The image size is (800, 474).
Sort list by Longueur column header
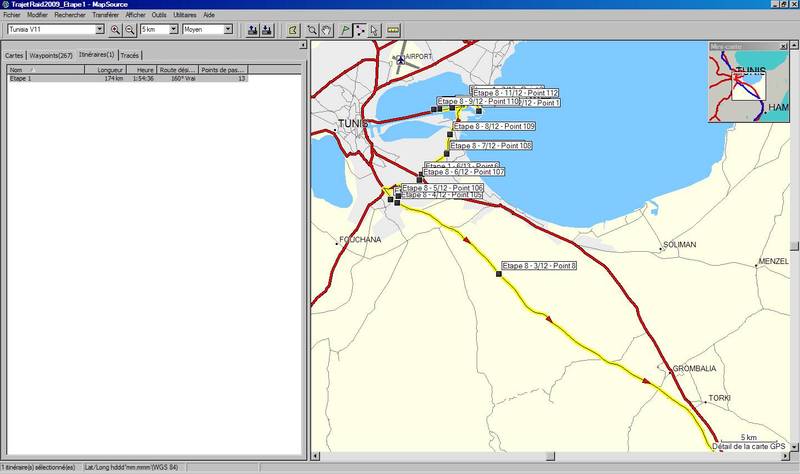[x=106, y=70]
